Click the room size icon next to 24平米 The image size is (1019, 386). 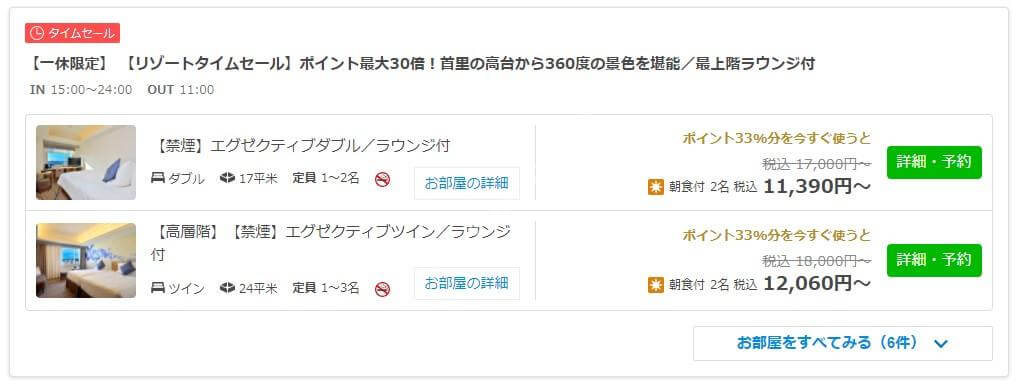227,288
